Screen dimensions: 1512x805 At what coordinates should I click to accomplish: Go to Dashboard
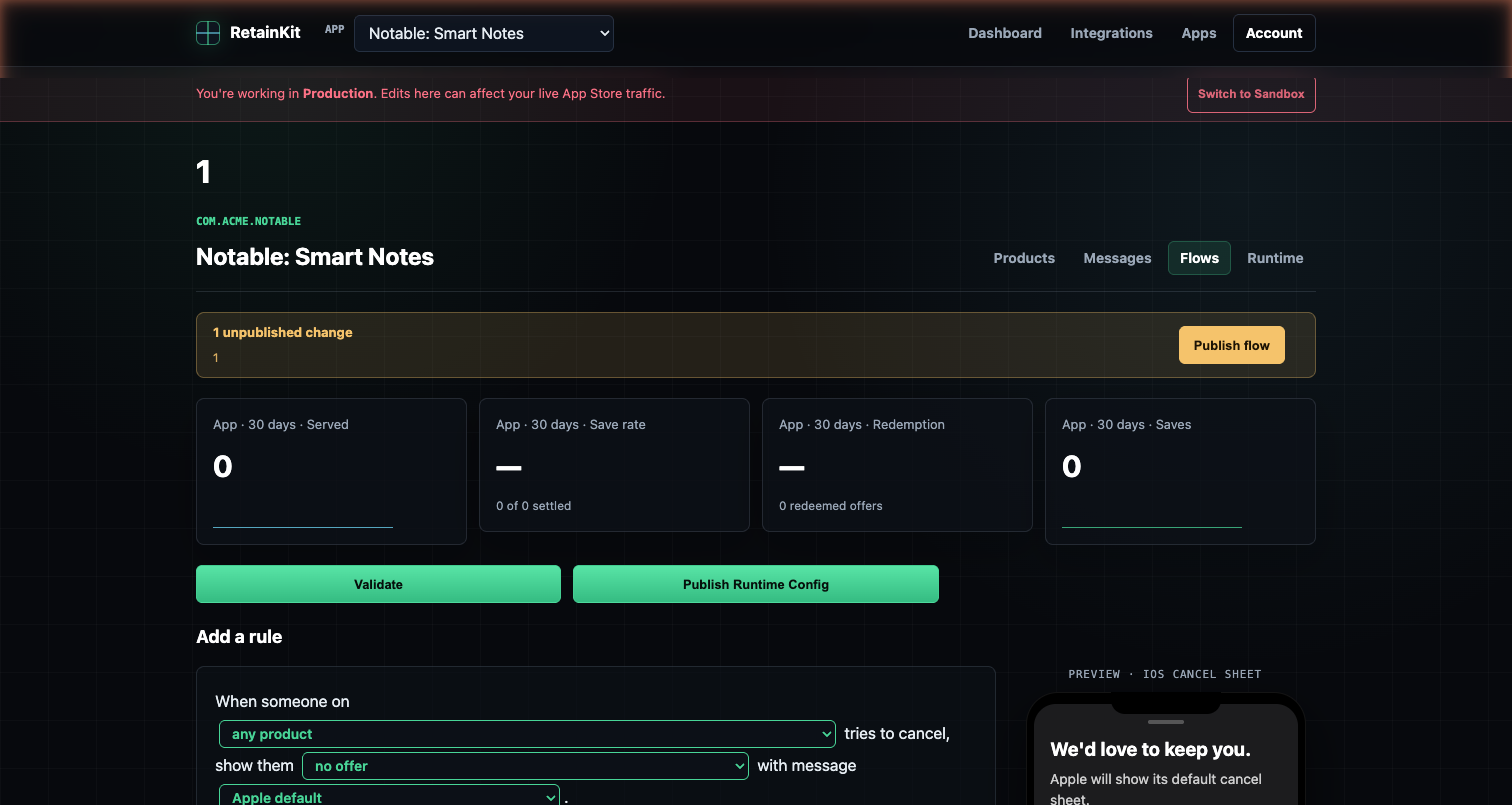pyautogui.click(x=1005, y=33)
